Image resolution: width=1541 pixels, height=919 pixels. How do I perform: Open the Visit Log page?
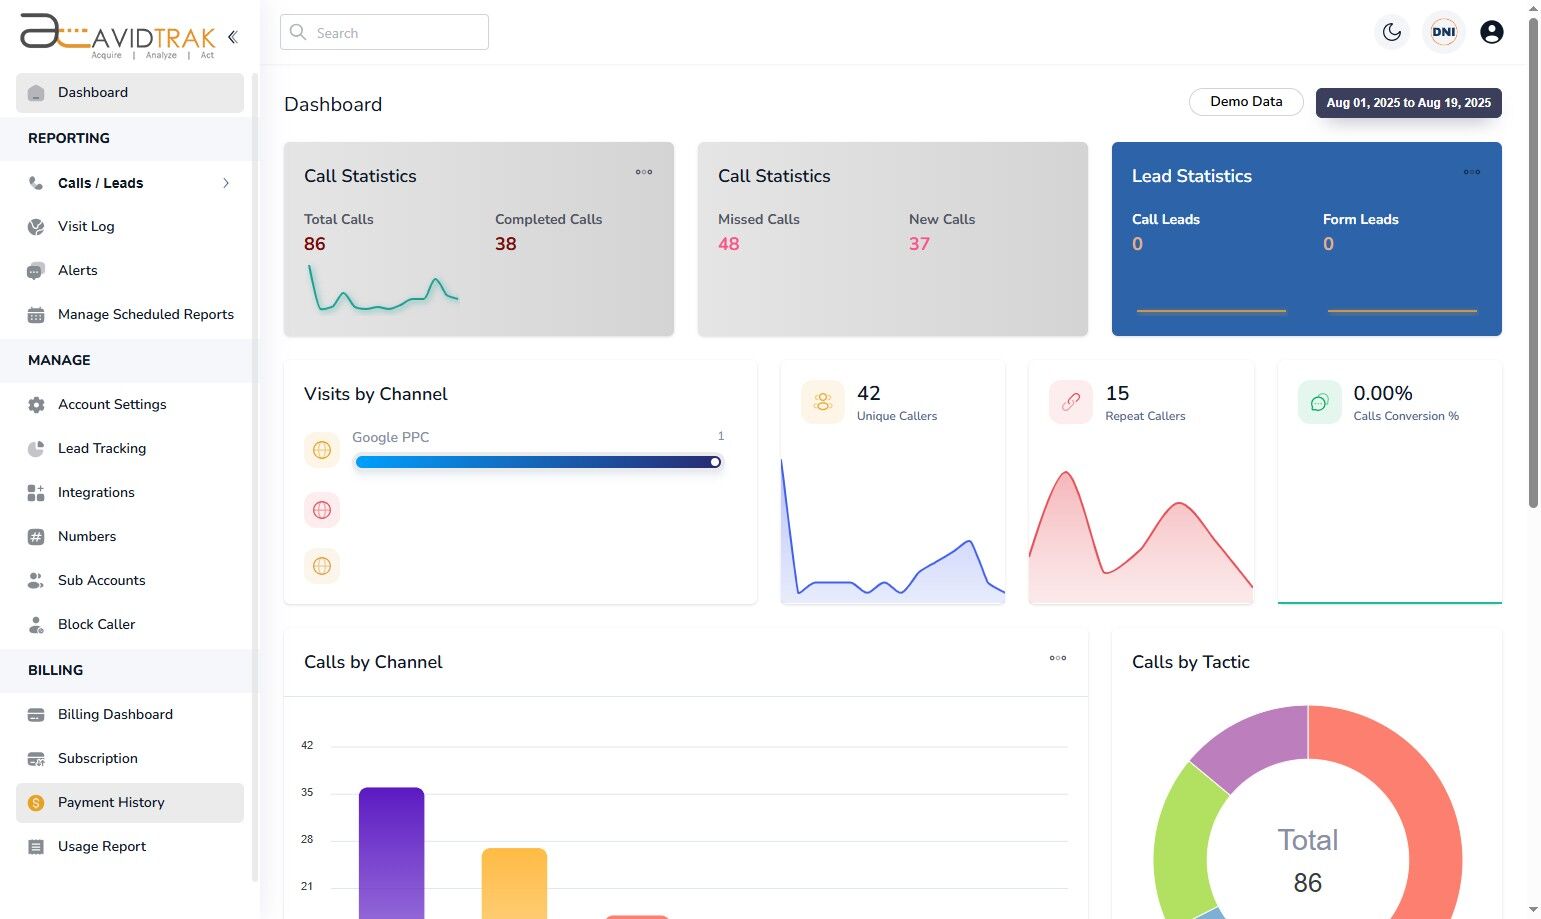click(x=130, y=226)
